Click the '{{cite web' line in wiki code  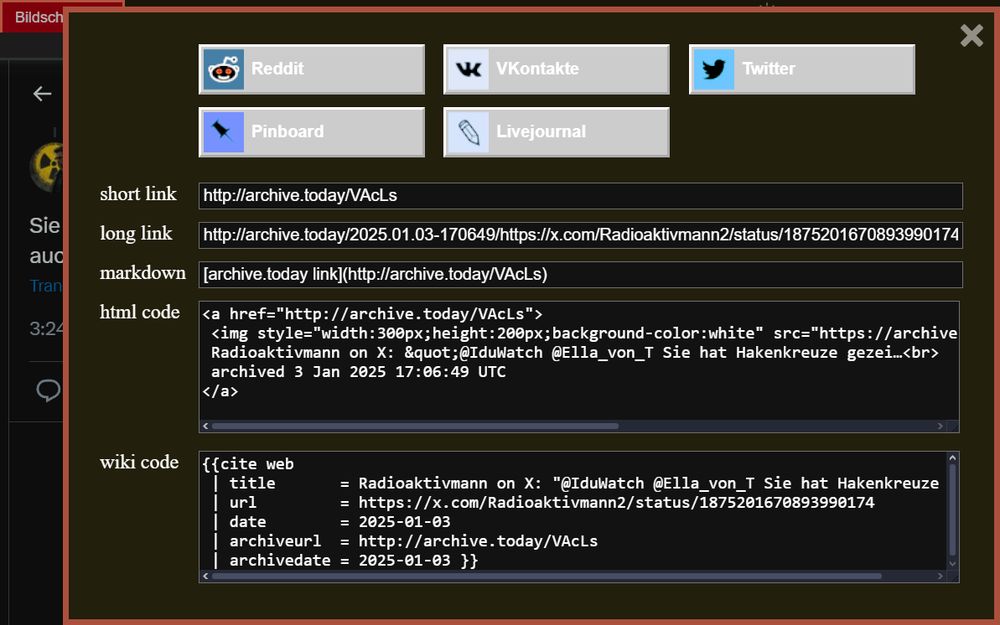click(248, 464)
